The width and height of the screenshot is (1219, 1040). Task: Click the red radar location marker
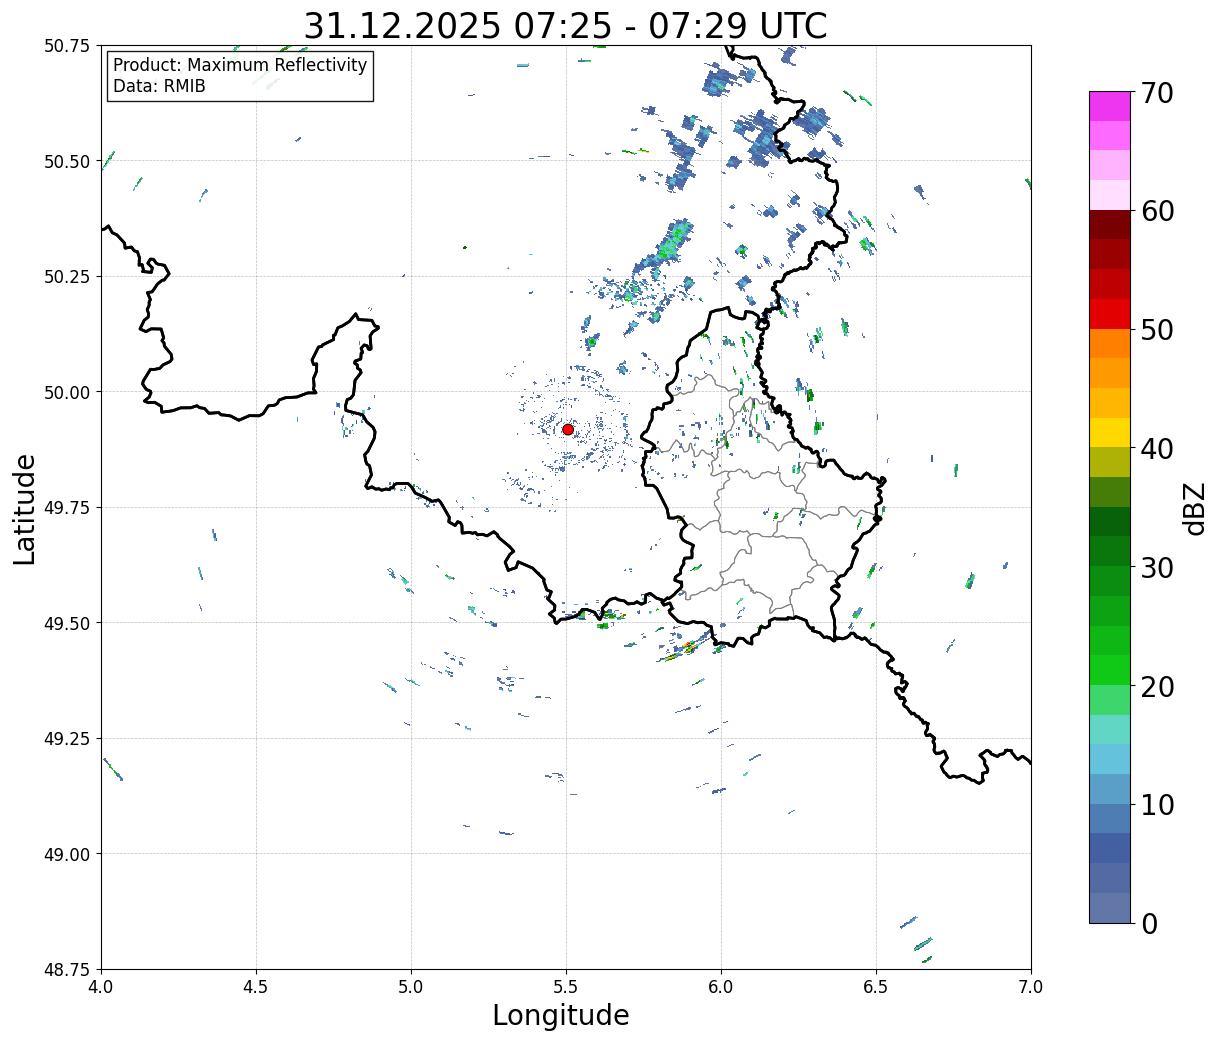point(568,429)
